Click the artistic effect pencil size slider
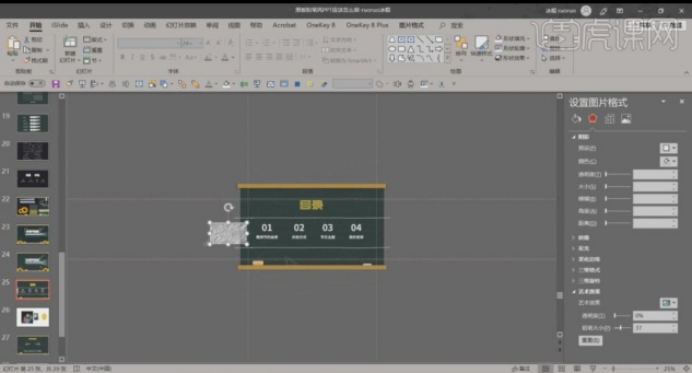 [621, 328]
